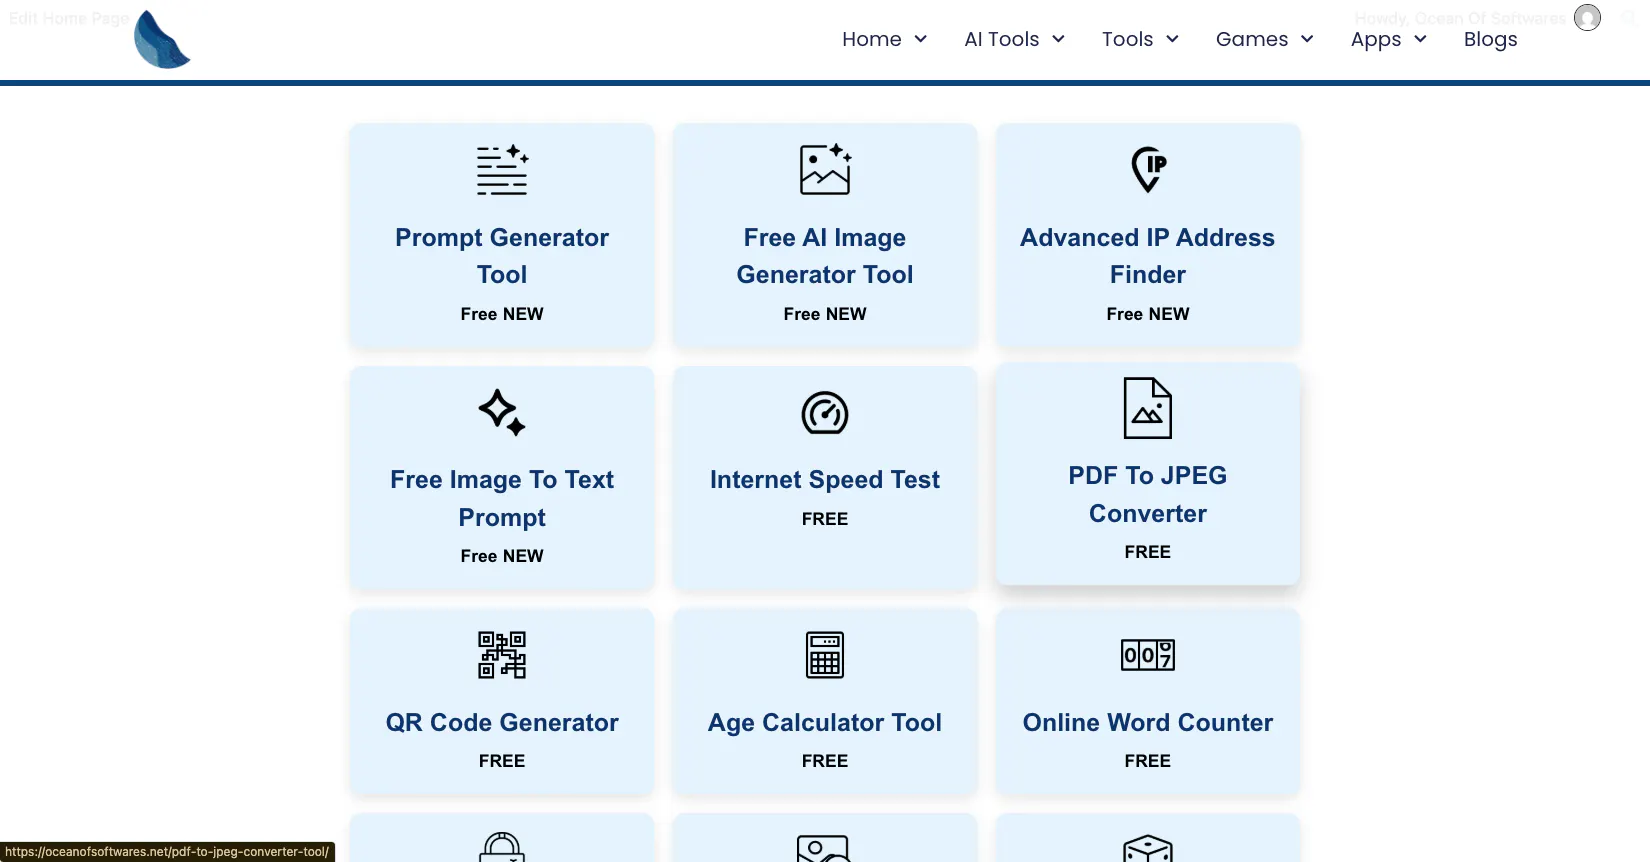Open the Prompt Generator Tool title link
Viewport: 1650px width, 862px height.
(502, 256)
